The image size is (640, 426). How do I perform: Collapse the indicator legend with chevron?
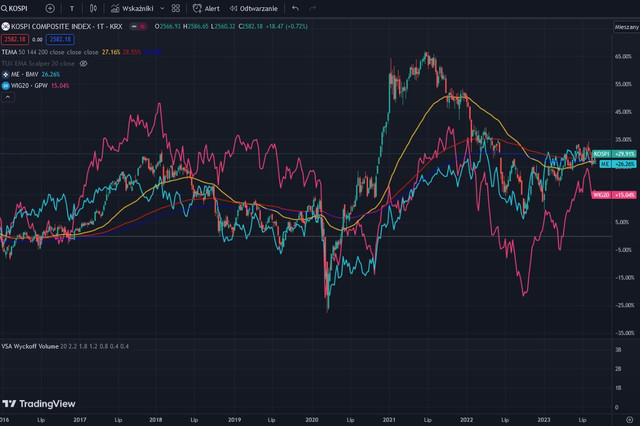click(8, 97)
